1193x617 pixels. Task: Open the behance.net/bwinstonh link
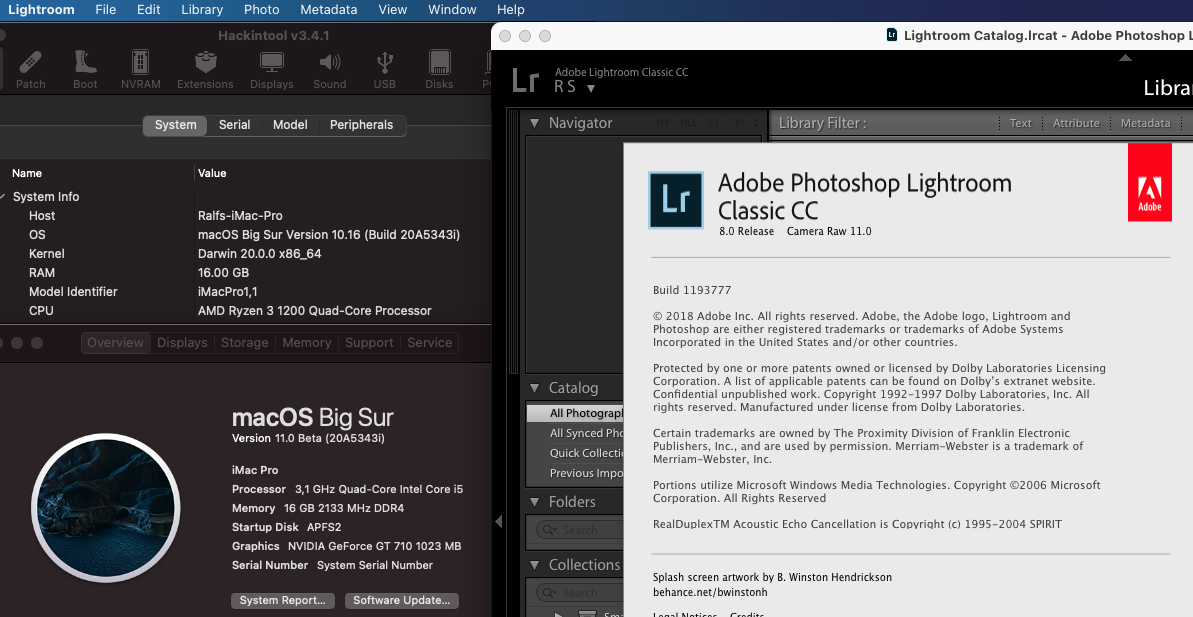point(710,592)
